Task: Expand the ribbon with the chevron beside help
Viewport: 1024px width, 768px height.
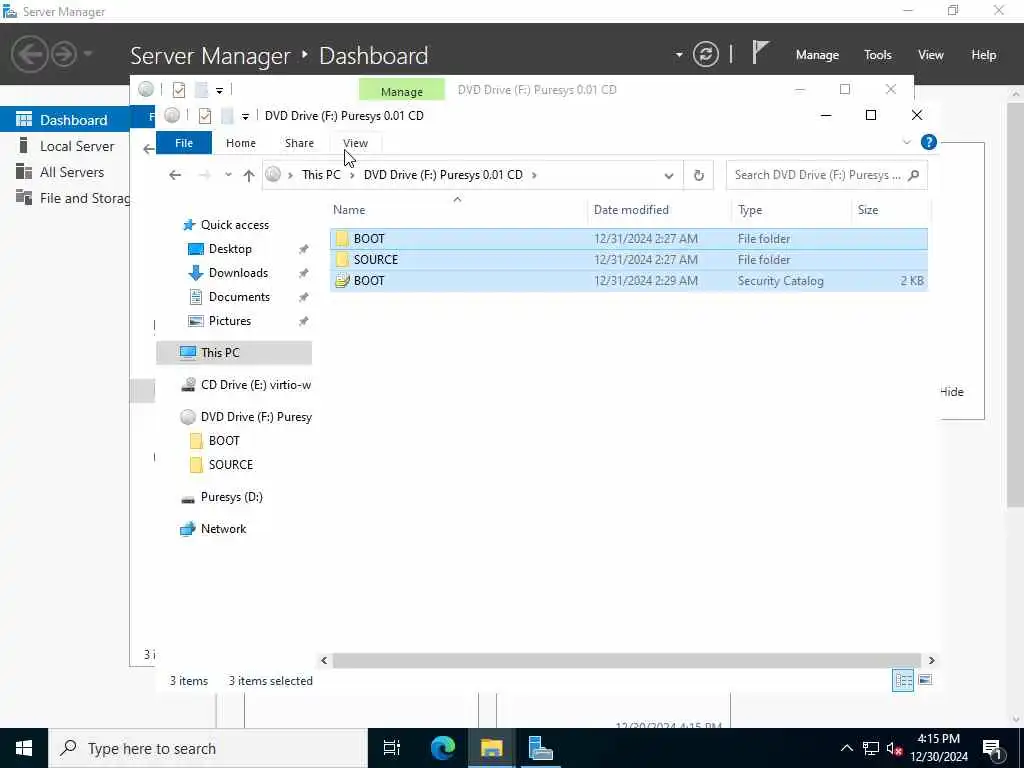Action: point(906,142)
